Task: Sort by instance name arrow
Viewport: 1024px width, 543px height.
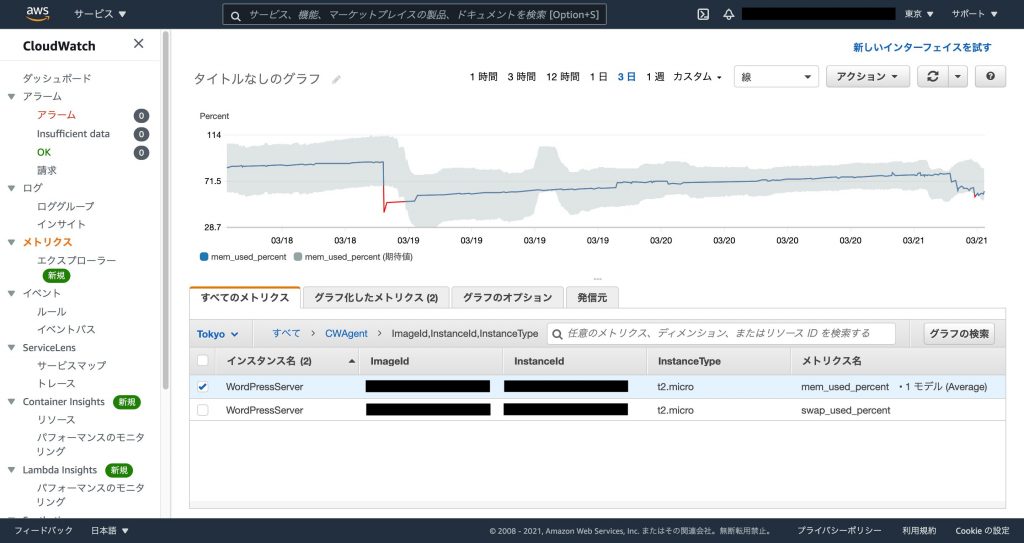Action: [352, 361]
